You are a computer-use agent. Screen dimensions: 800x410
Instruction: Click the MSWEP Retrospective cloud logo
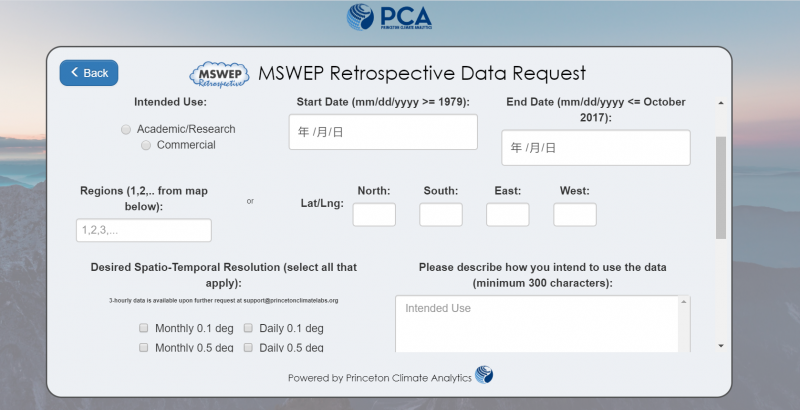219,75
